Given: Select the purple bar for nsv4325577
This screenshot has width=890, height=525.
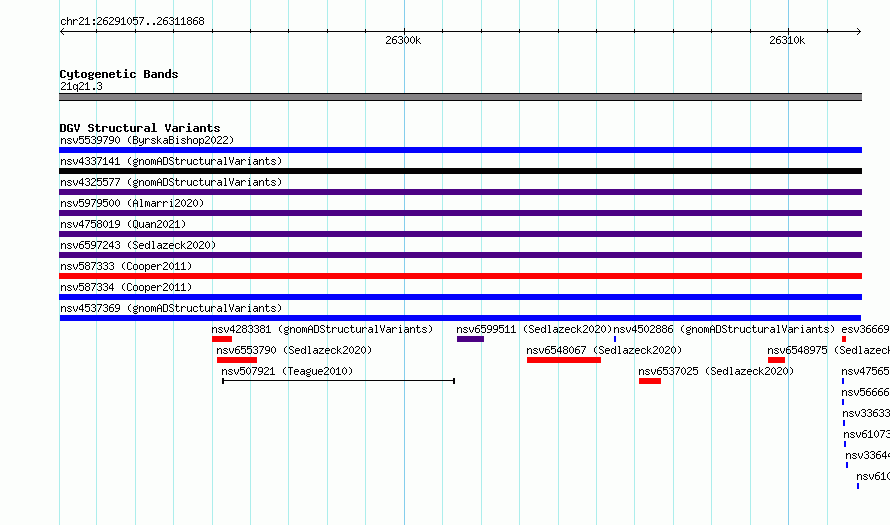Looking at the screenshot, I should [x=461, y=192].
